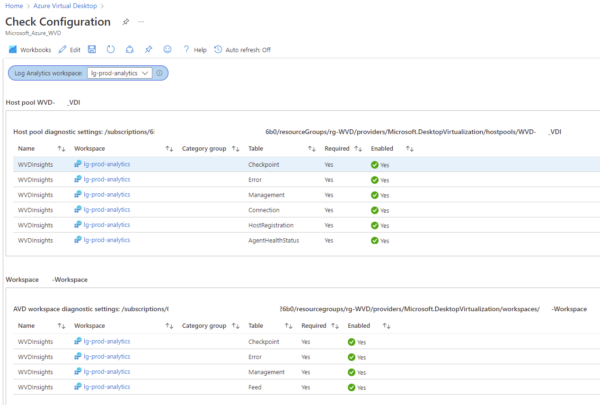Screen dimensions: 600x405
Task: Select the AgentHealthStatus table cell
Action: pos(274,240)
